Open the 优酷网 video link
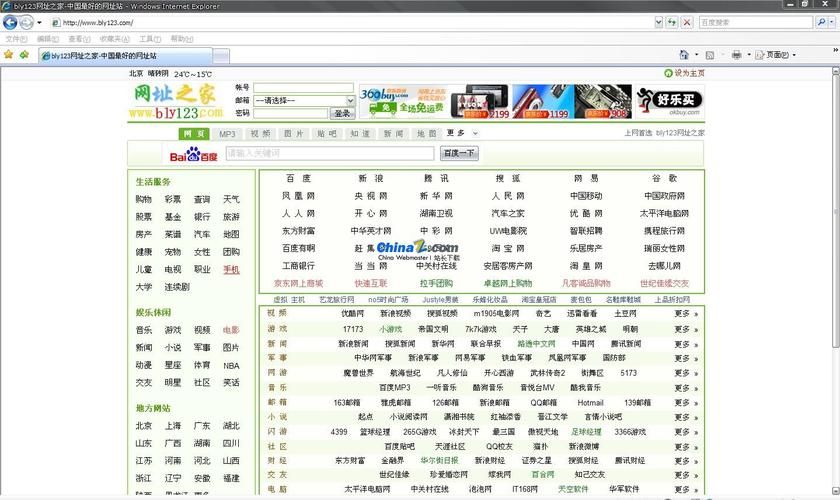The height and width of the screenshot is (500, 840). click(x=352, y=314)
